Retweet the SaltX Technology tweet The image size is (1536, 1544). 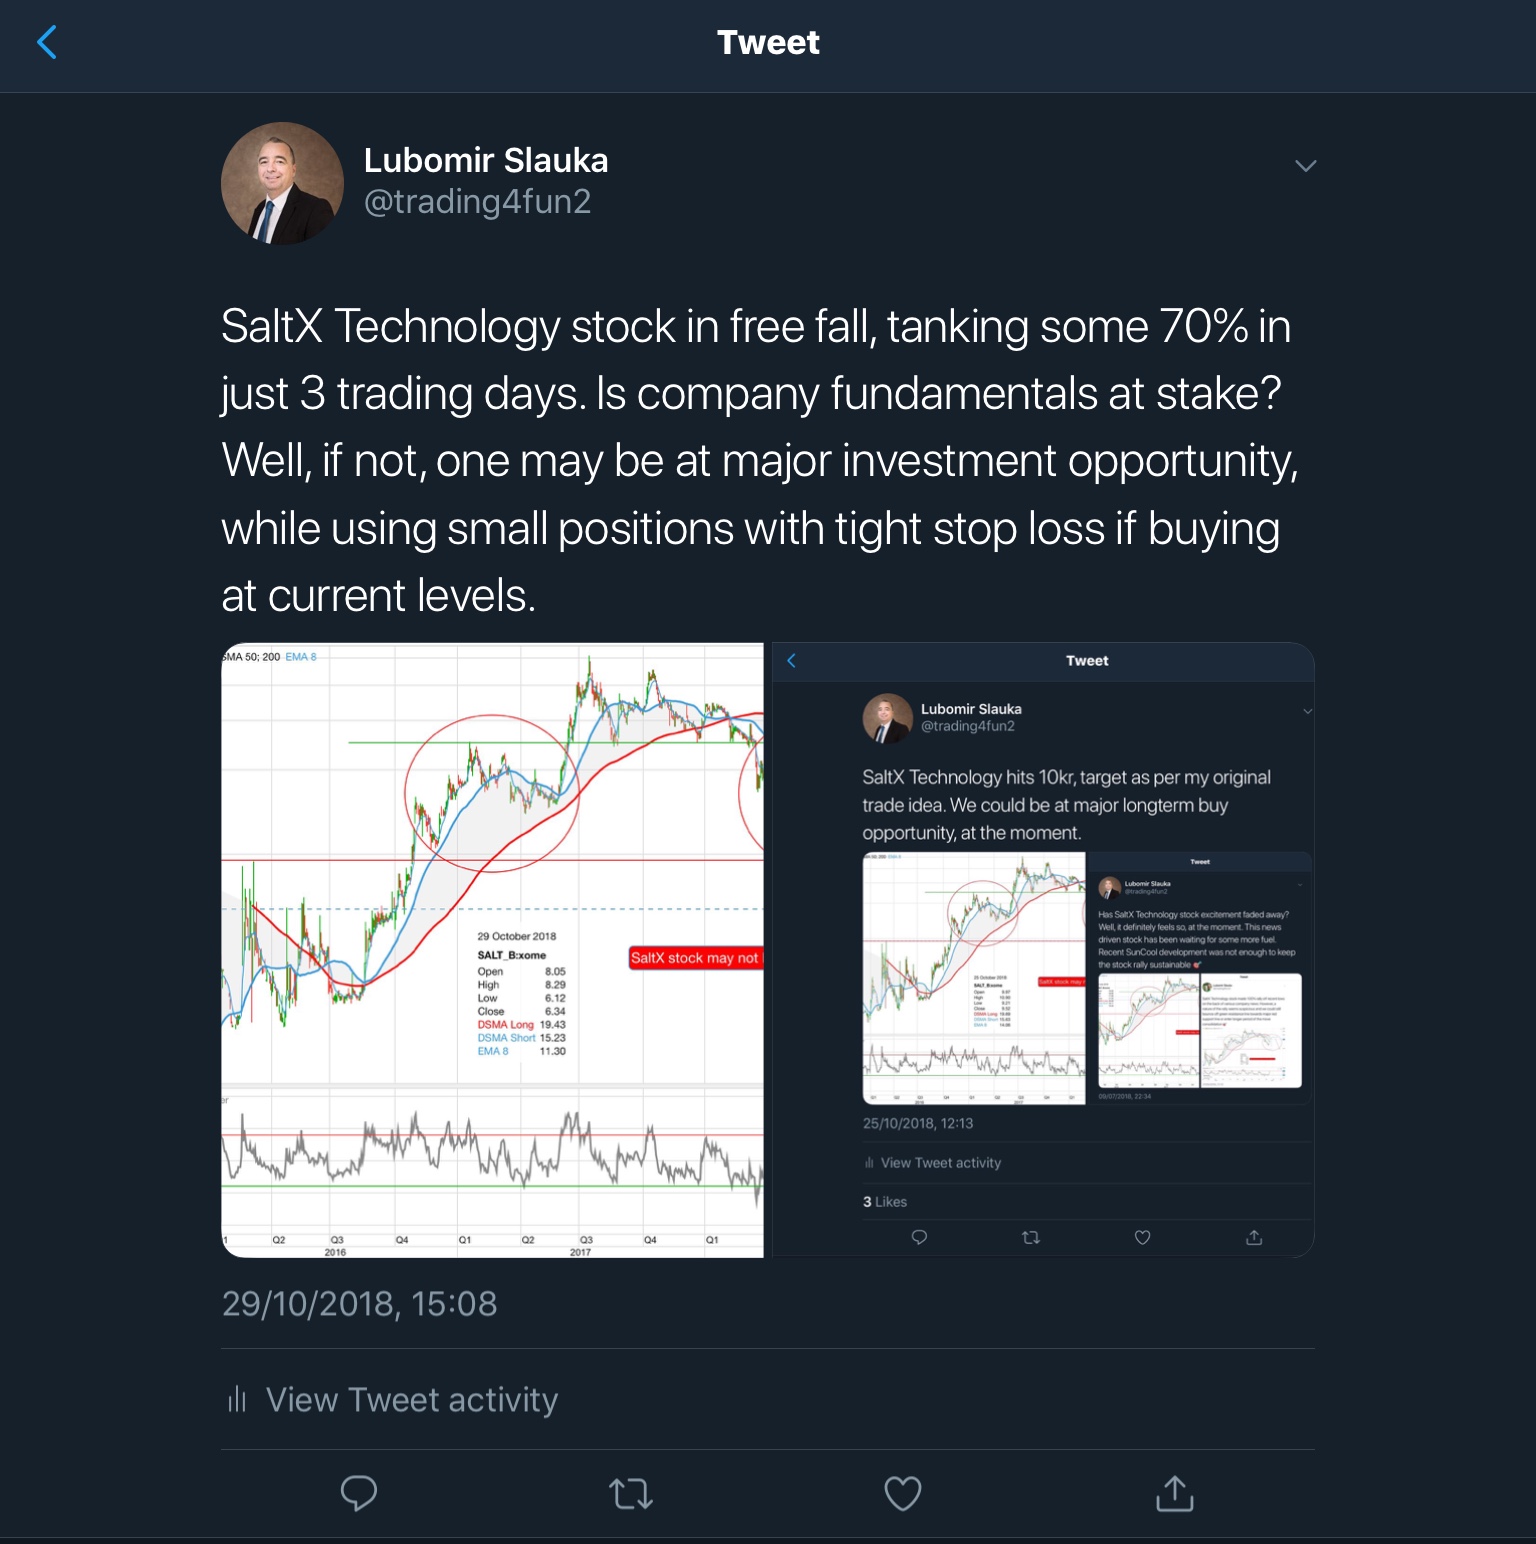tap(631, 1494)
